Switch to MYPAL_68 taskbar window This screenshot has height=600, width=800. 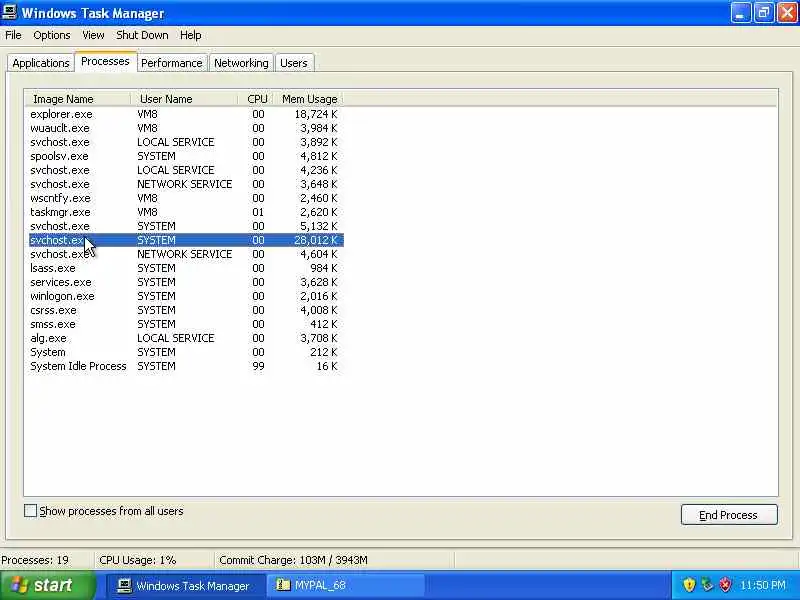[x=345, y=585]
